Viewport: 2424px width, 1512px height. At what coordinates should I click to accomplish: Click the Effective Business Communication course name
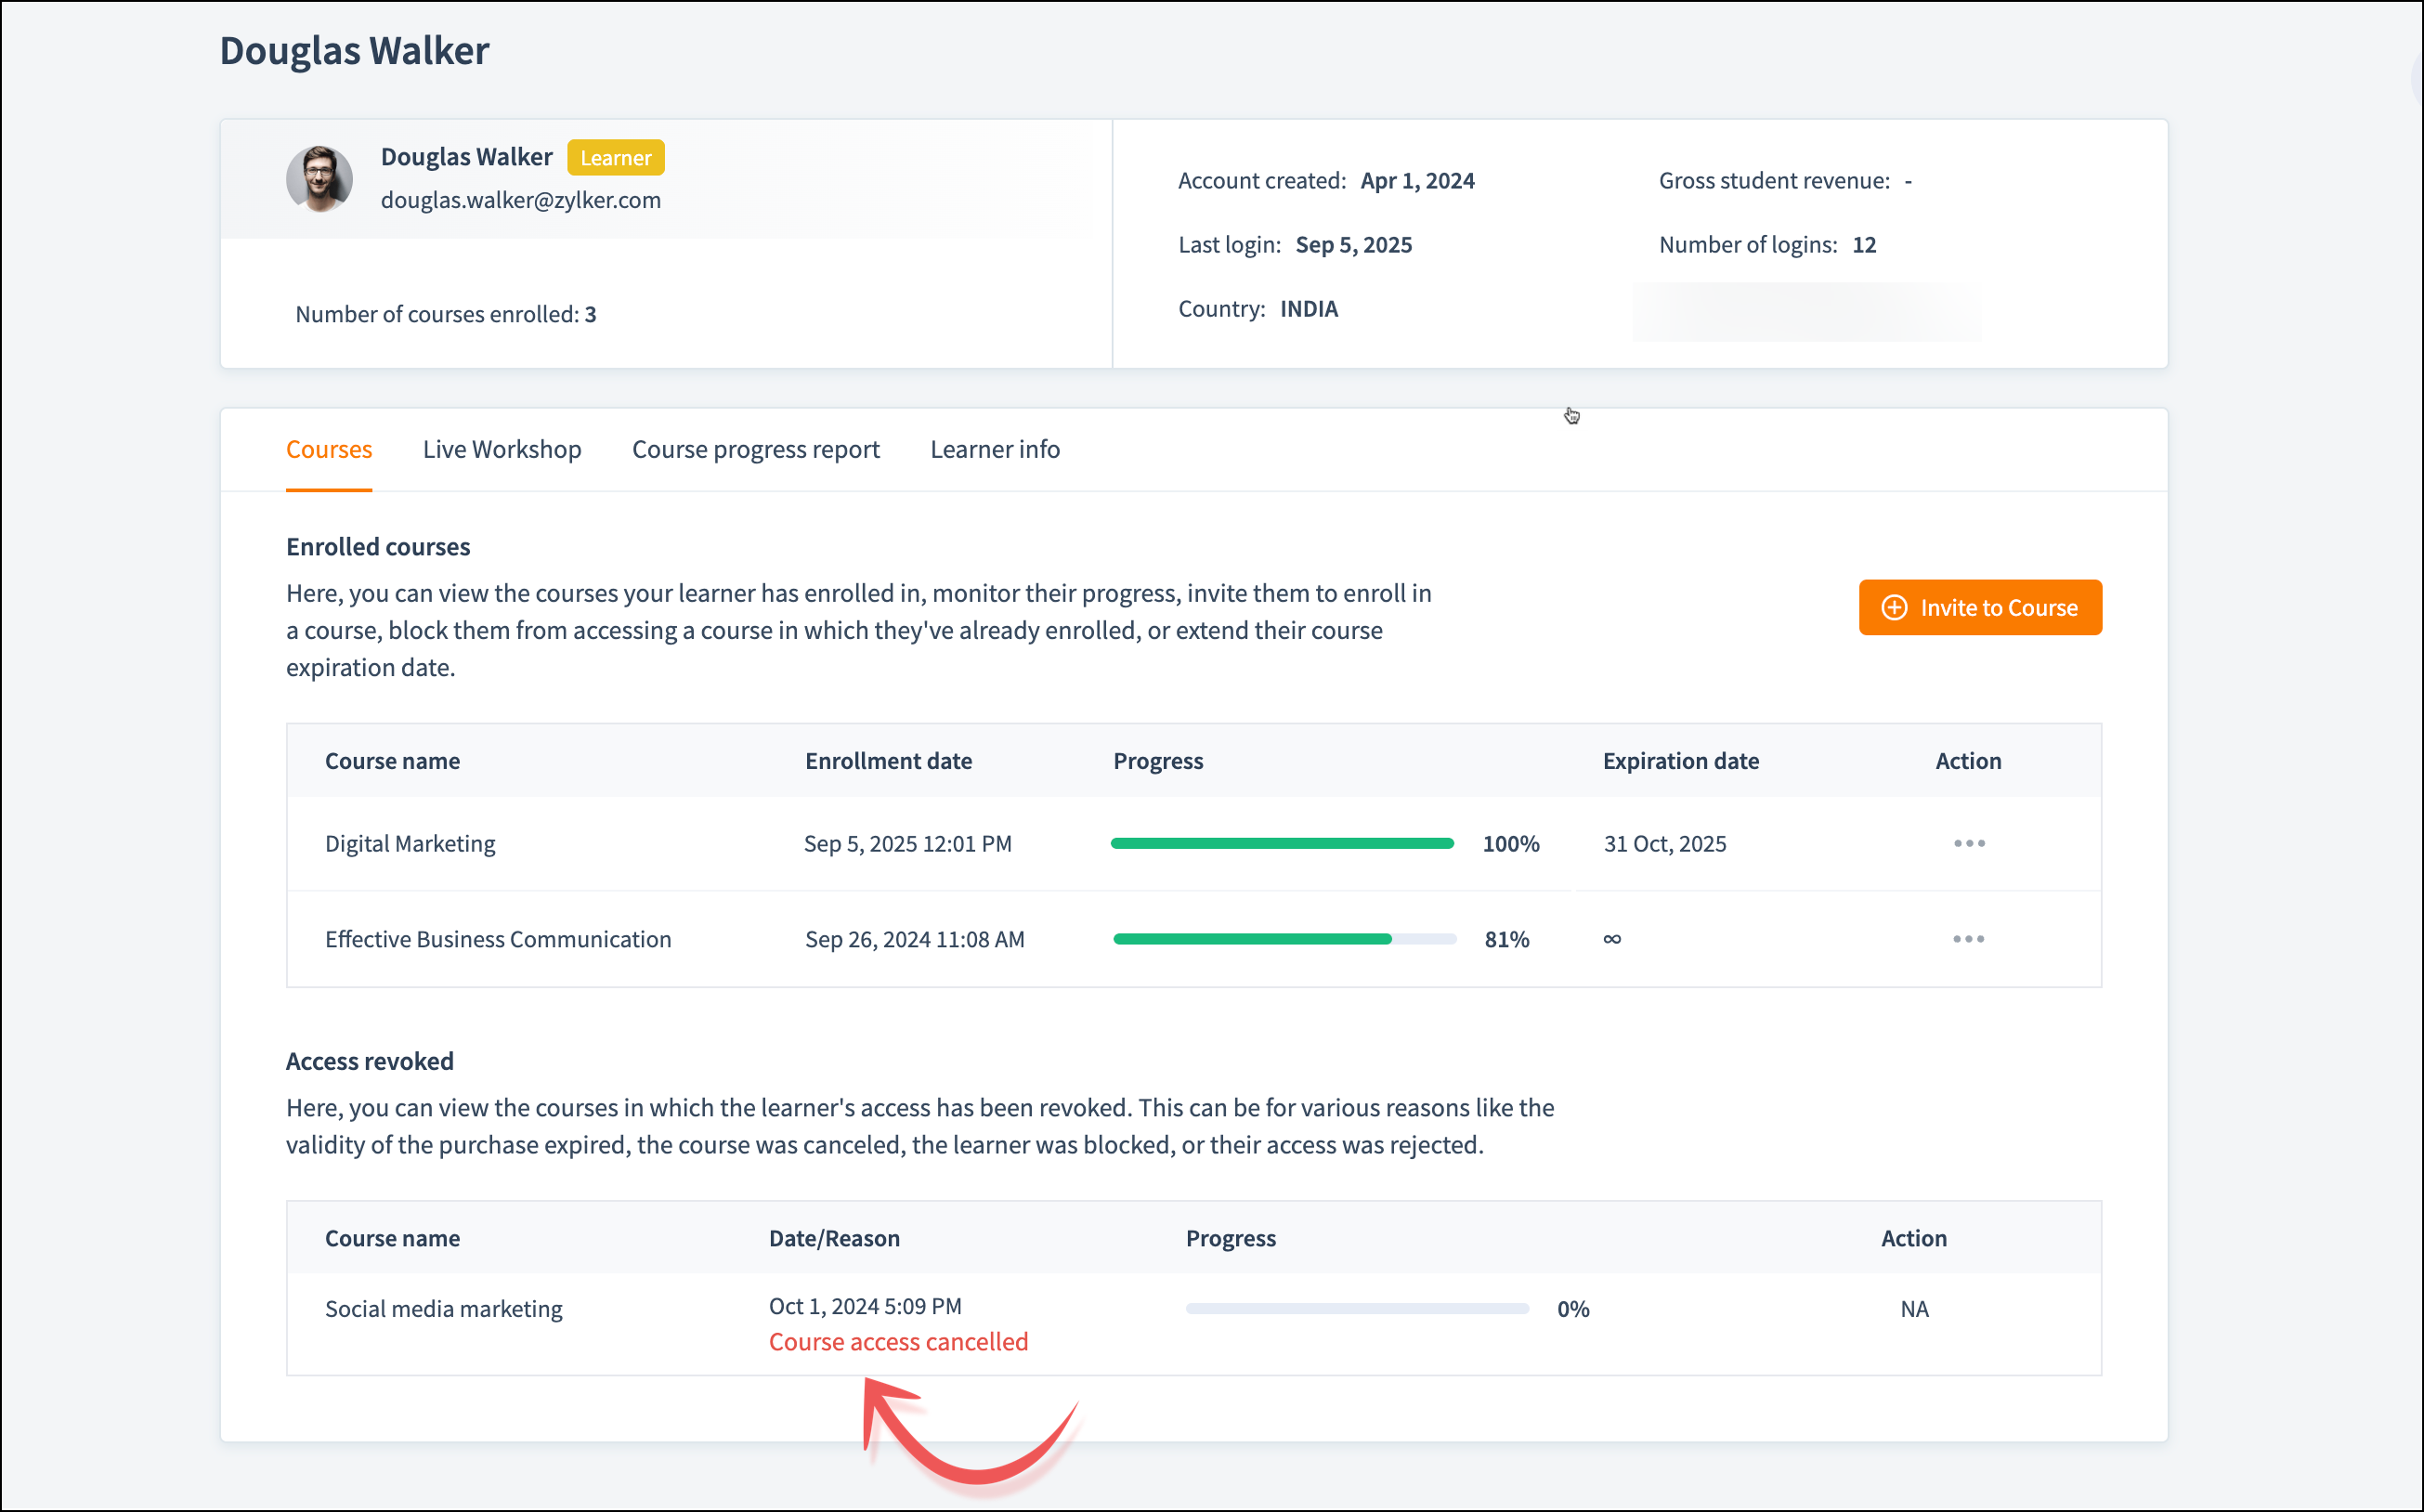click(498, 939)
